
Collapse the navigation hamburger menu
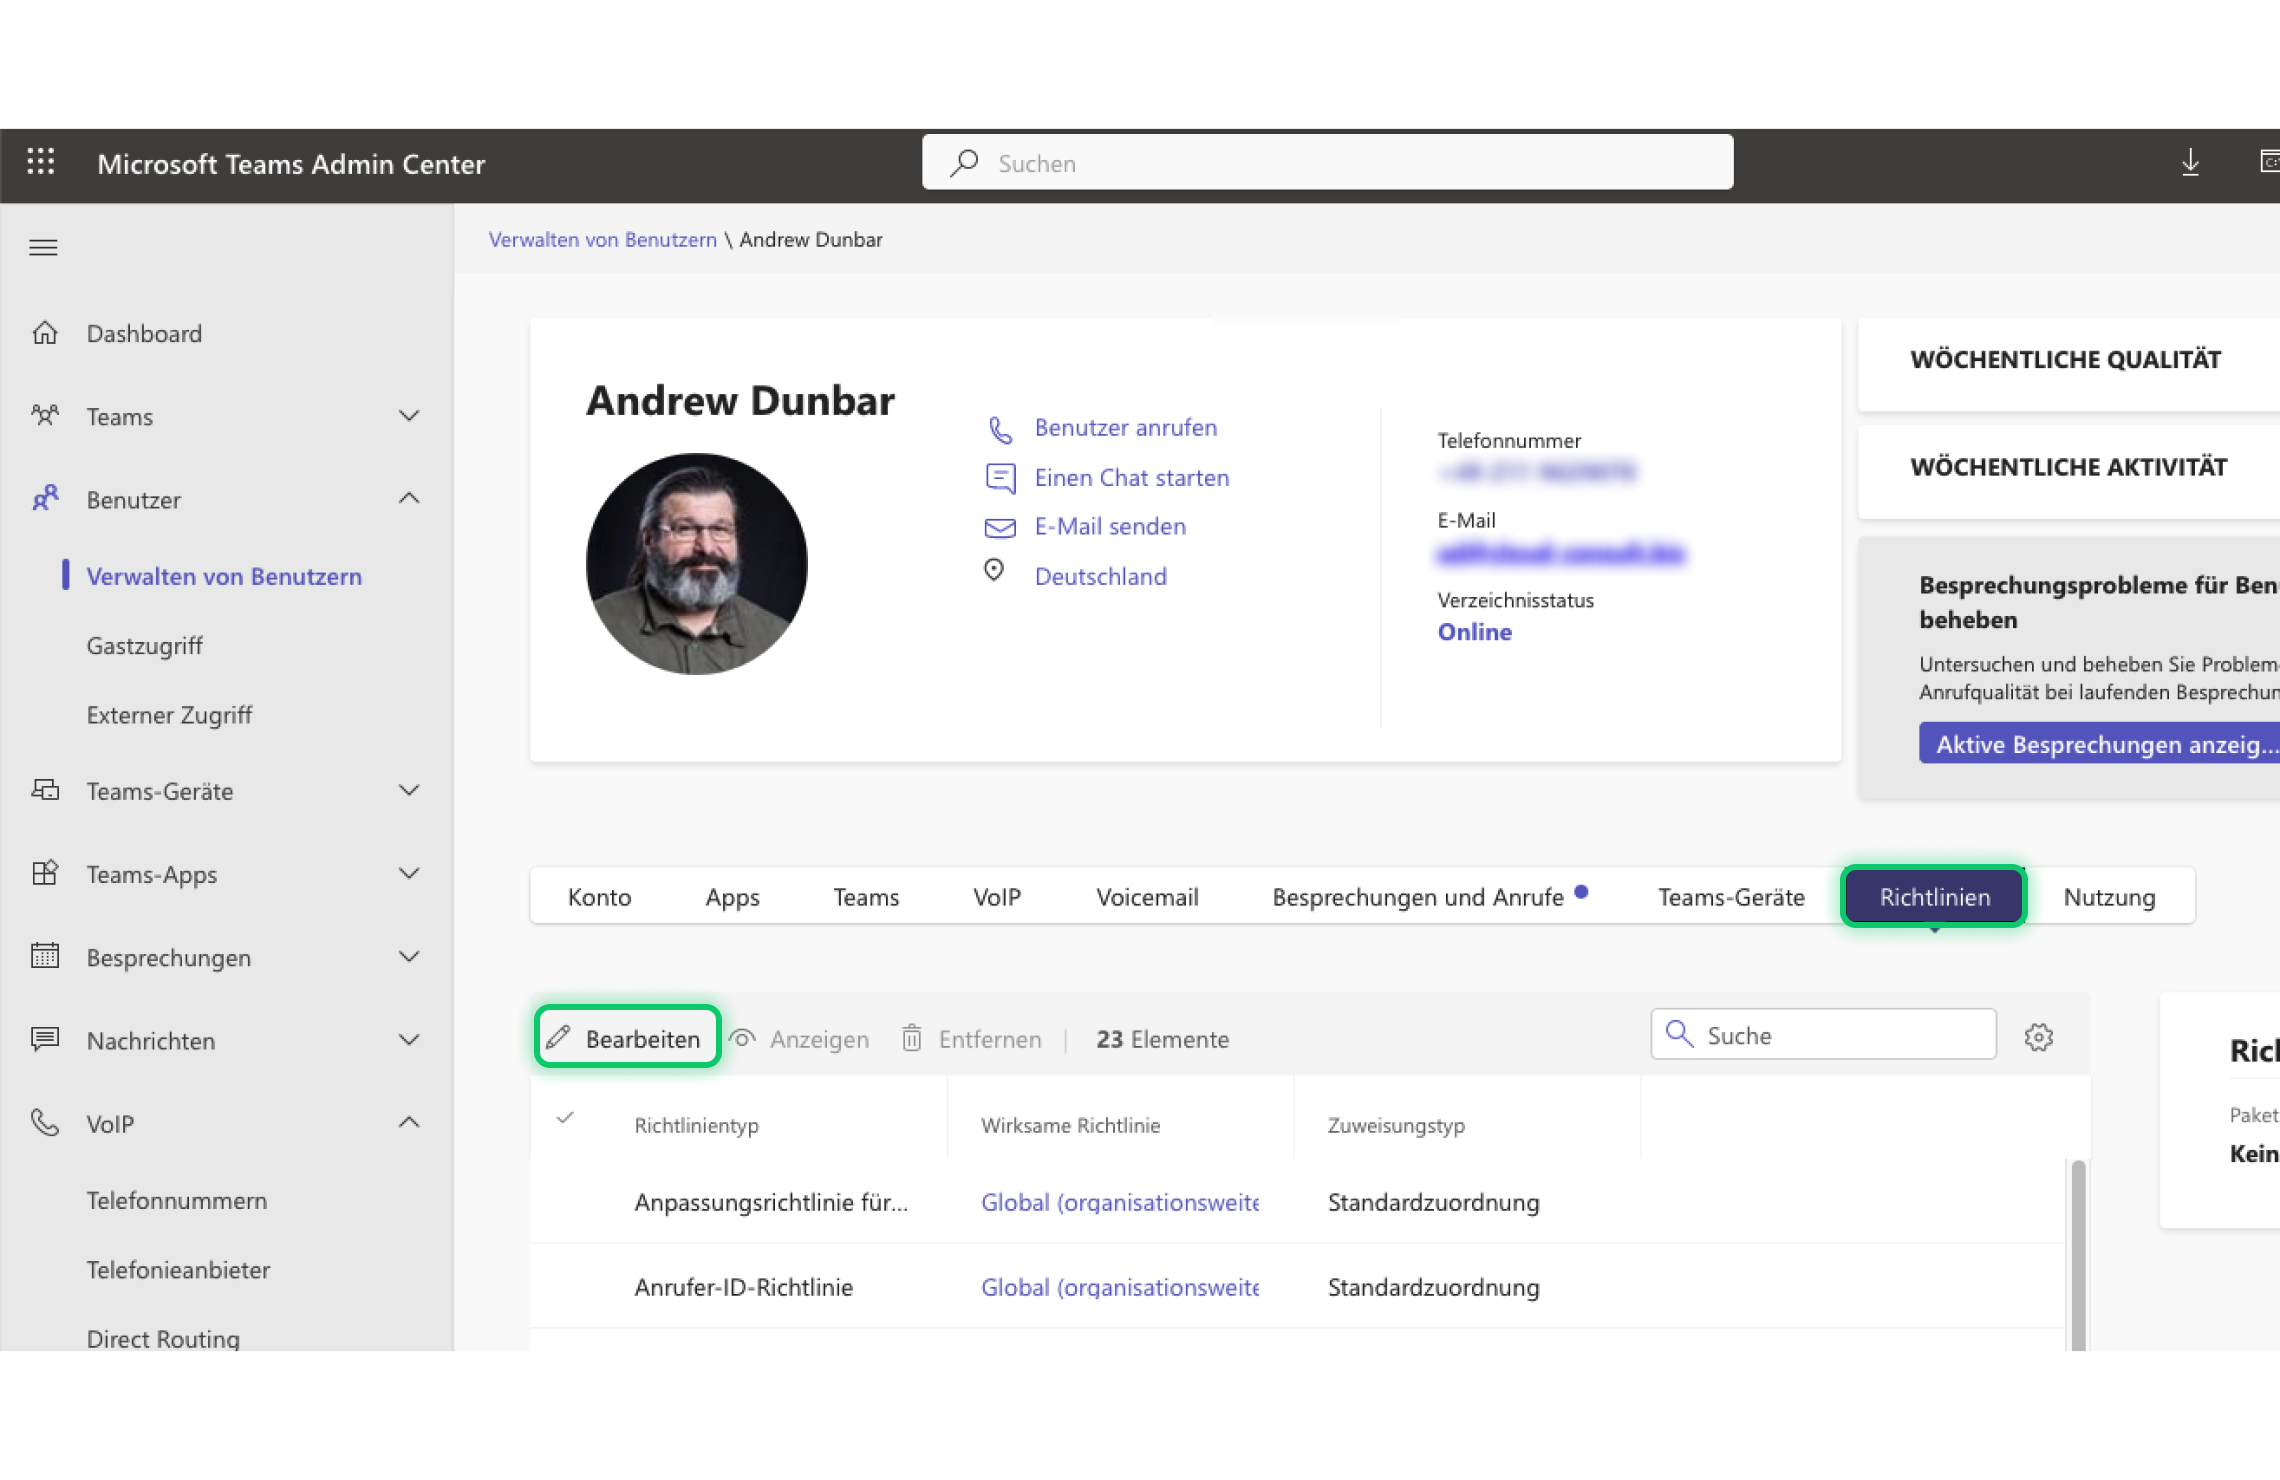(43, 247)
